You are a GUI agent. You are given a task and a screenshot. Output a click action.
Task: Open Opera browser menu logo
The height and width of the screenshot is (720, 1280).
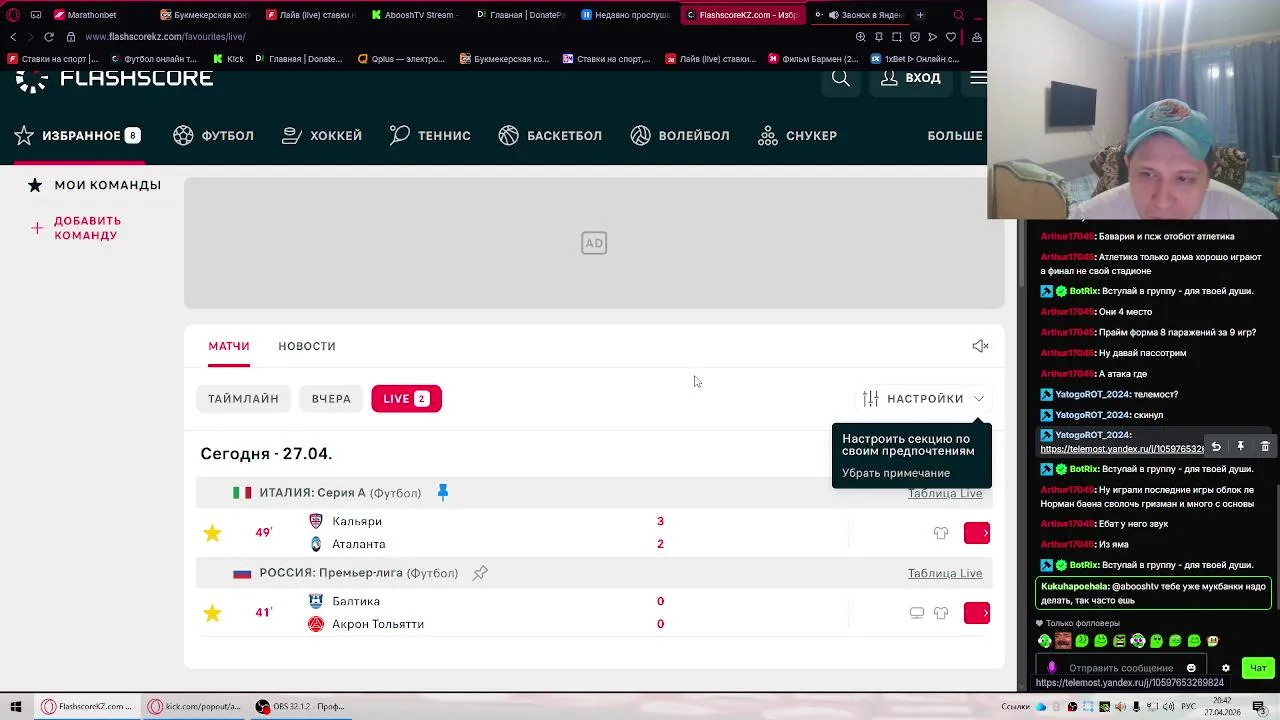[x=13, y=15]
